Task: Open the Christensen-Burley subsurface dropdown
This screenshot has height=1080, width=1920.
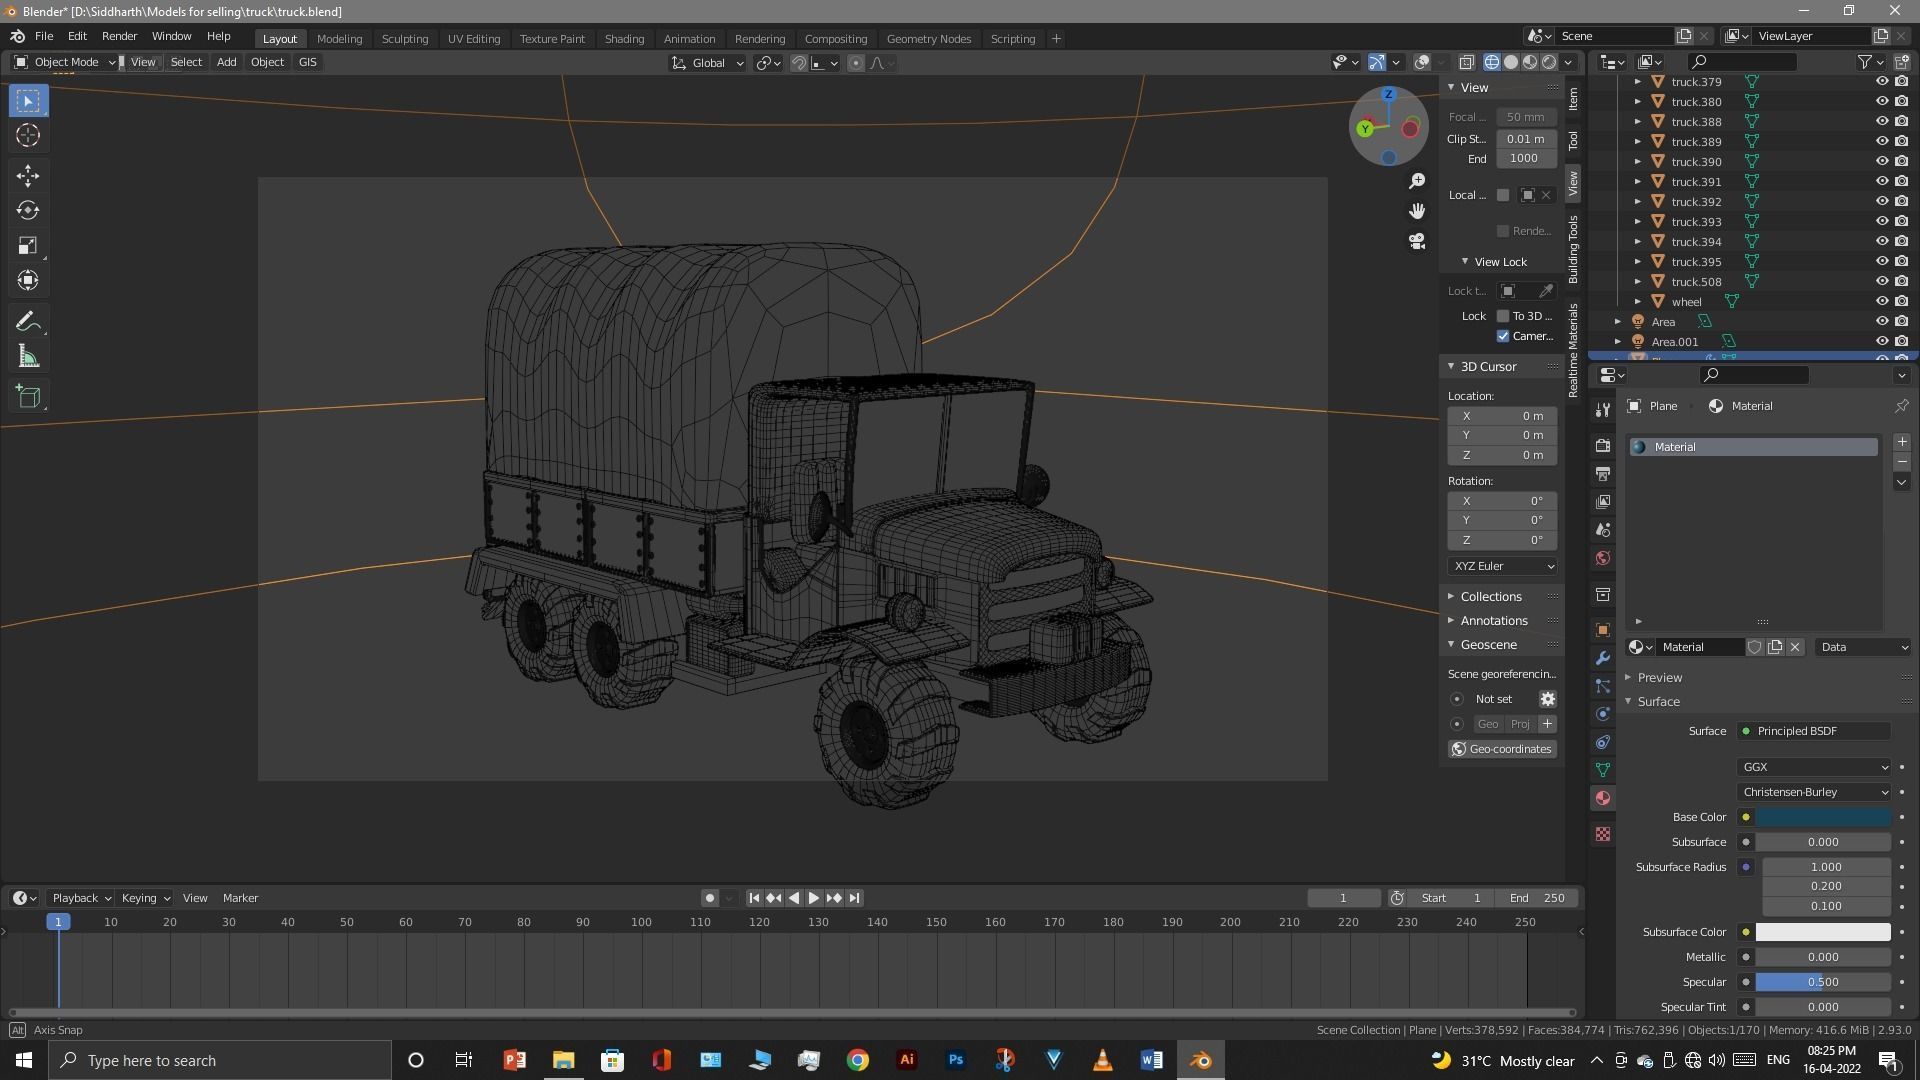Action: pyautogui.click(x=1814, y=792)
